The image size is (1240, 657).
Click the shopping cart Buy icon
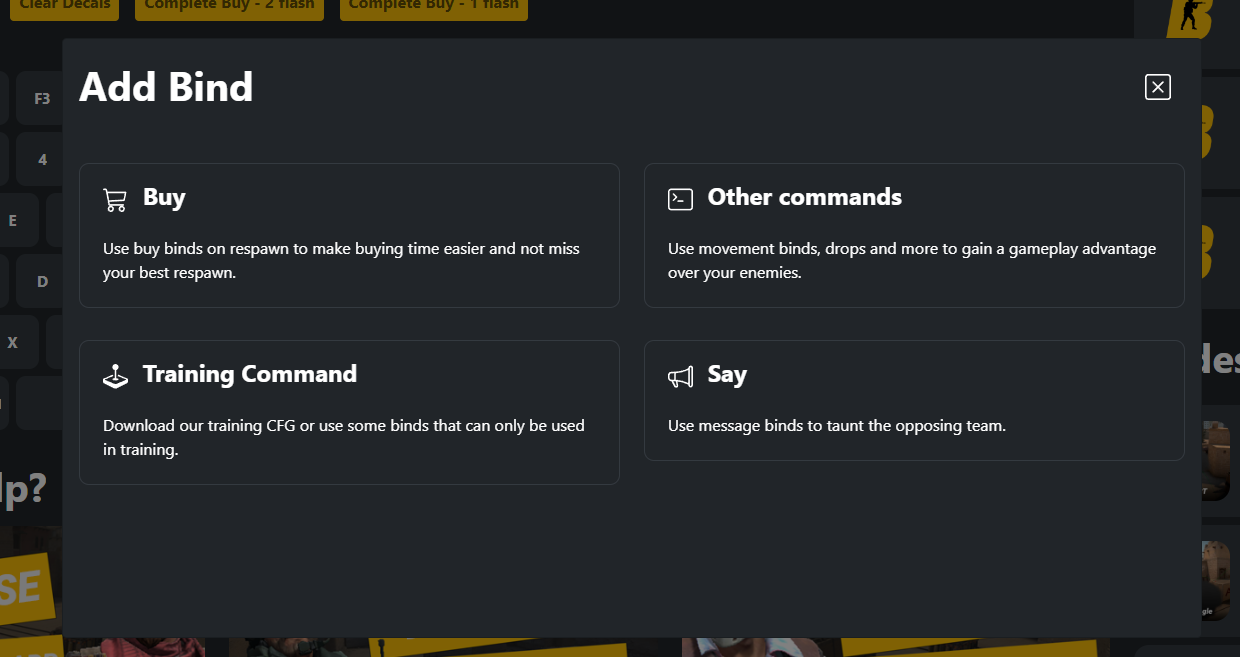click(115, 200)
